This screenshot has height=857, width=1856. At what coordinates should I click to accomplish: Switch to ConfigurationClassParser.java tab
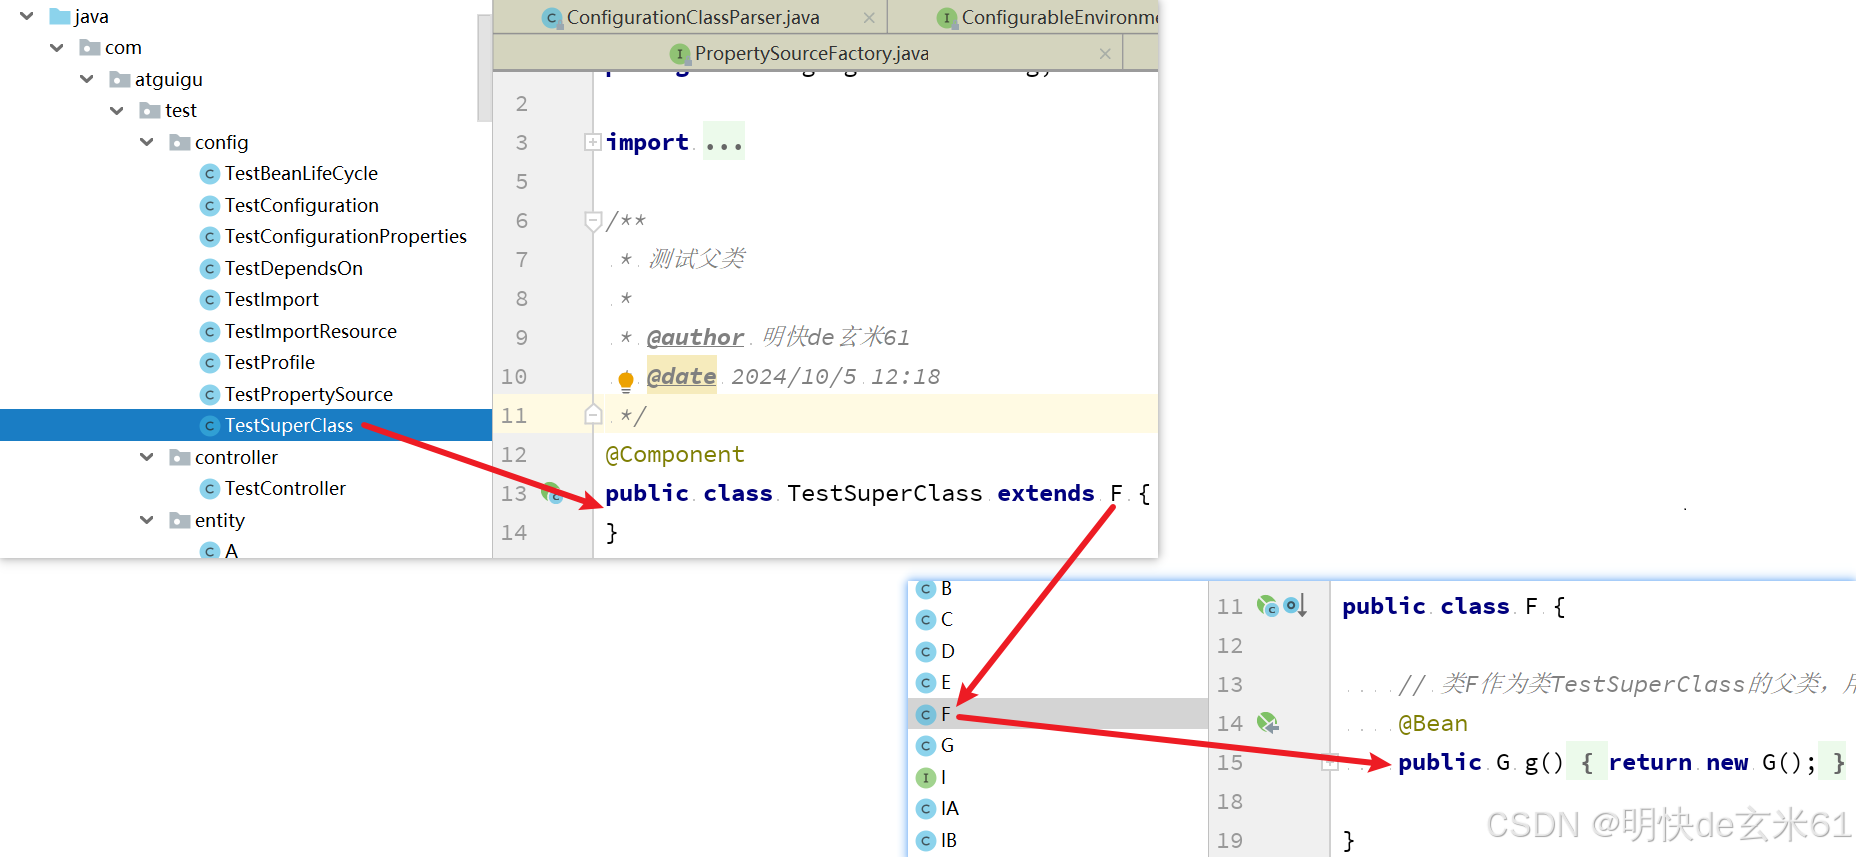(x=693, y=17)
